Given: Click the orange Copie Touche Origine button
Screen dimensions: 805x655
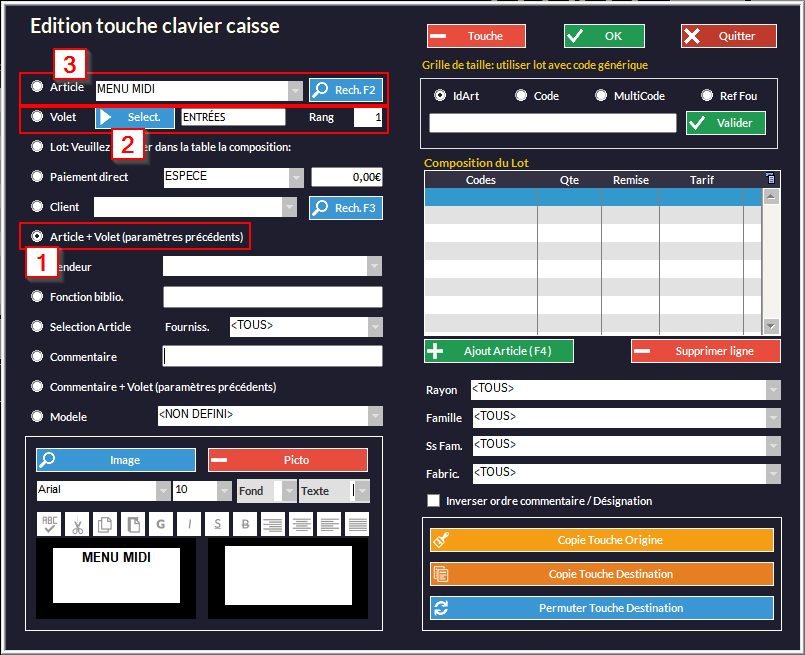Looking at the screenshot, I should point(602,540).
